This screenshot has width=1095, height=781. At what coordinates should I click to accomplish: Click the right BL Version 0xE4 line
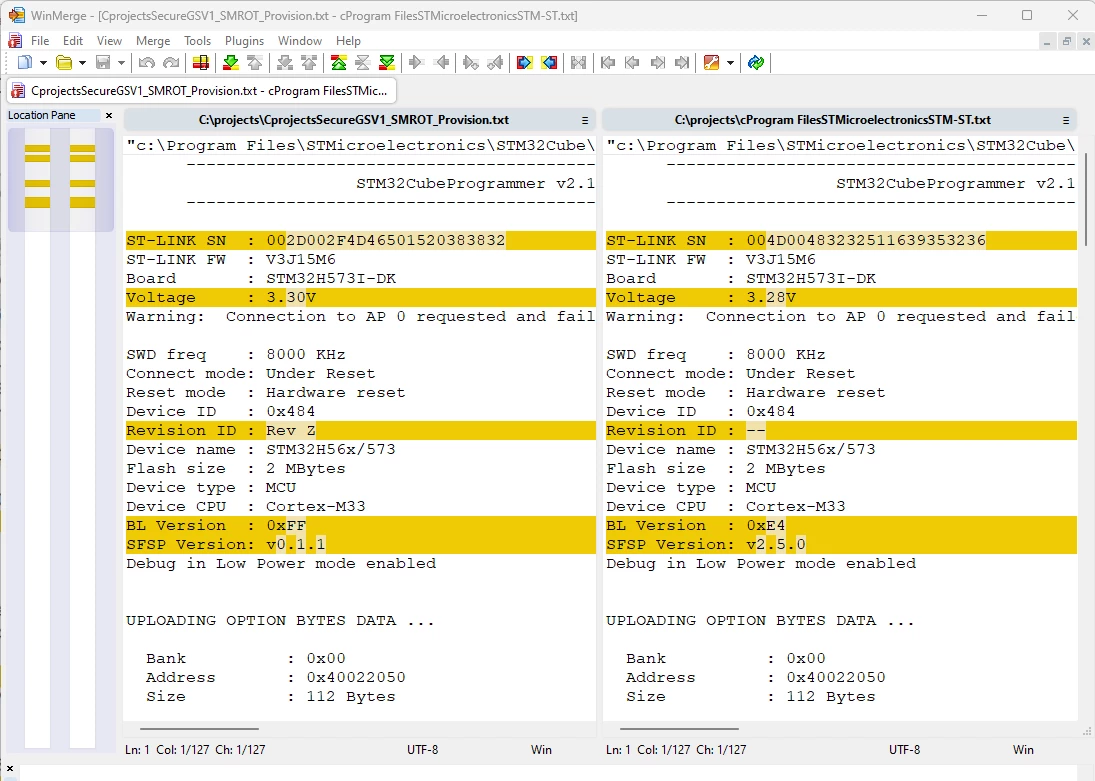(x=841, y=525)
